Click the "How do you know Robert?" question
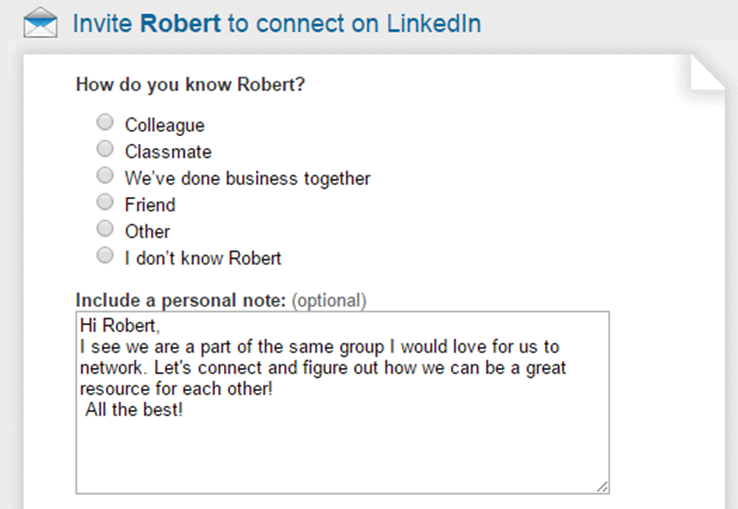Screen dimensions: 738x509 (x=190, y=84)
